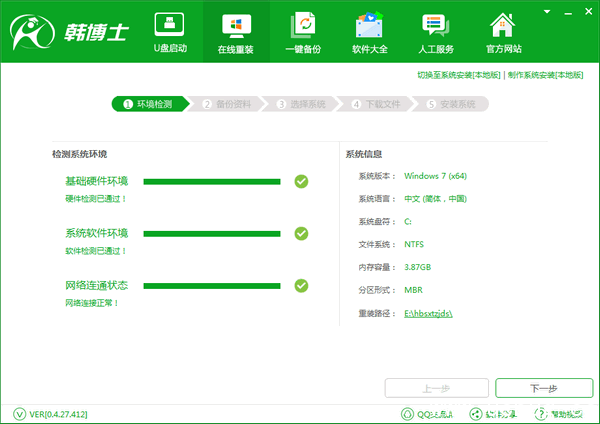Click the VER[0.4.27.412] version text
The image size is (600, 424).
58,414
